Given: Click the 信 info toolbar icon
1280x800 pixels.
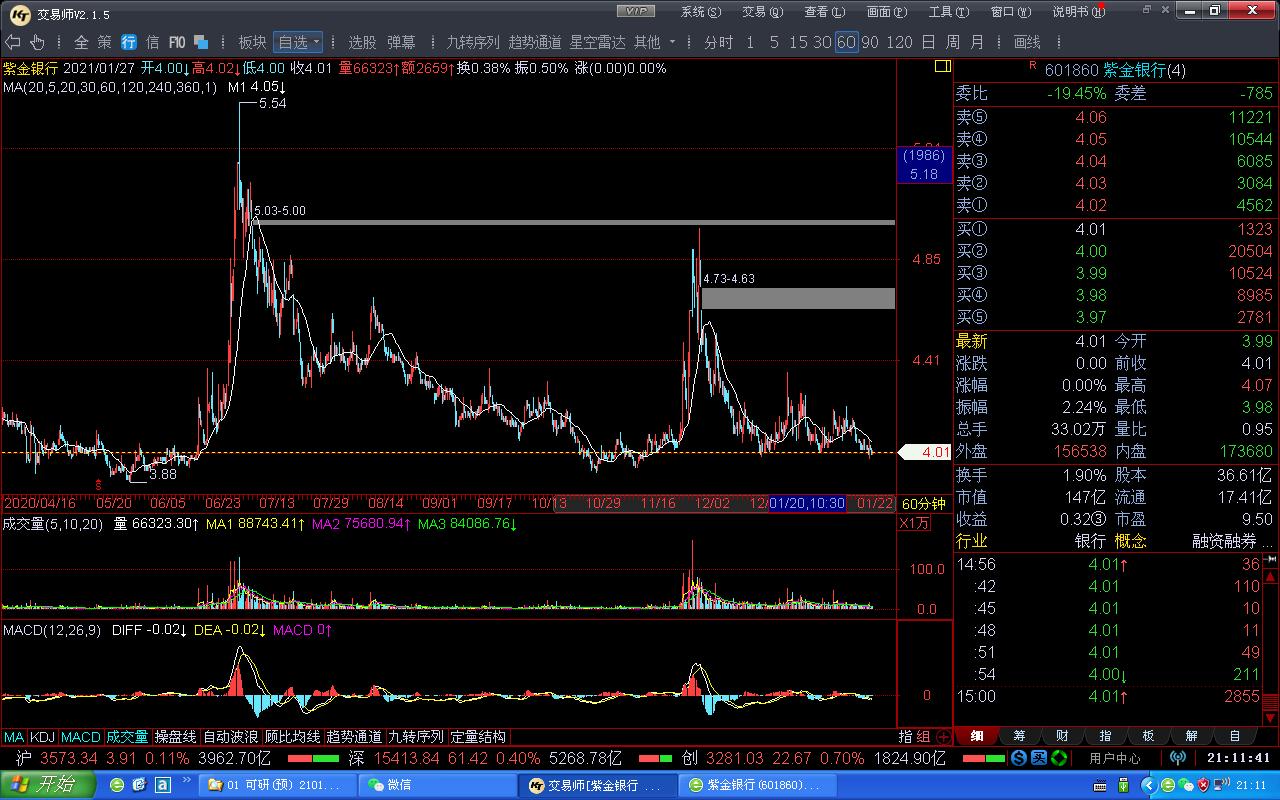Looking at the screenshot, I should (153, 42).
